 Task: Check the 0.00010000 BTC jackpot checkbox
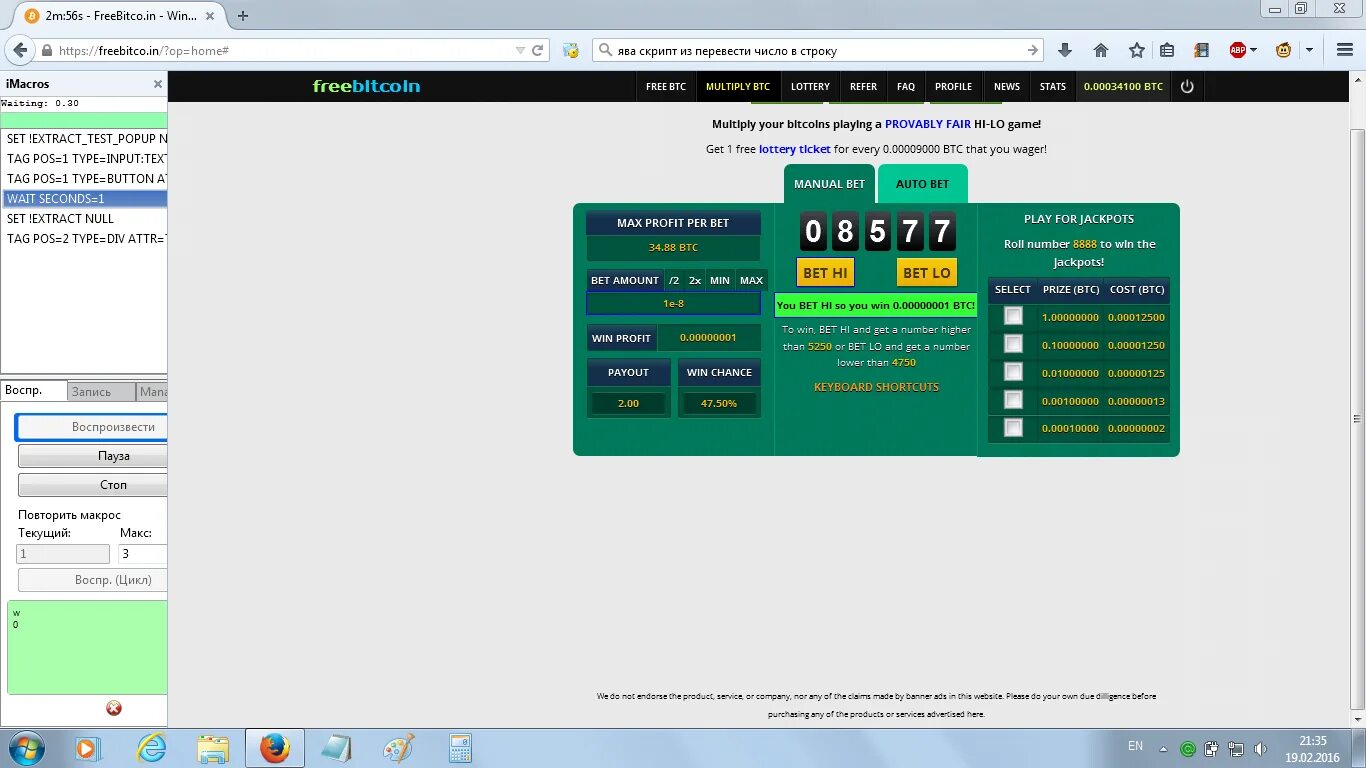click(1013, 428)
